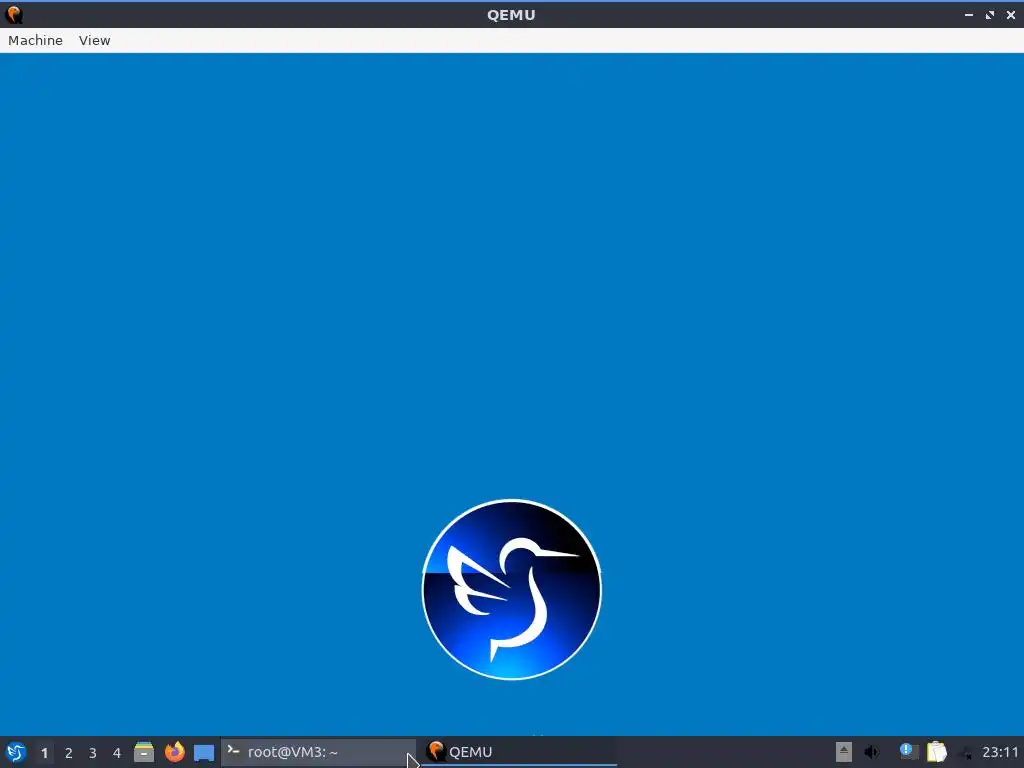Click the show desktop icon
The height and width of the screenshot is (768, 1024).
pyautogui.click(x=204, y=752)
